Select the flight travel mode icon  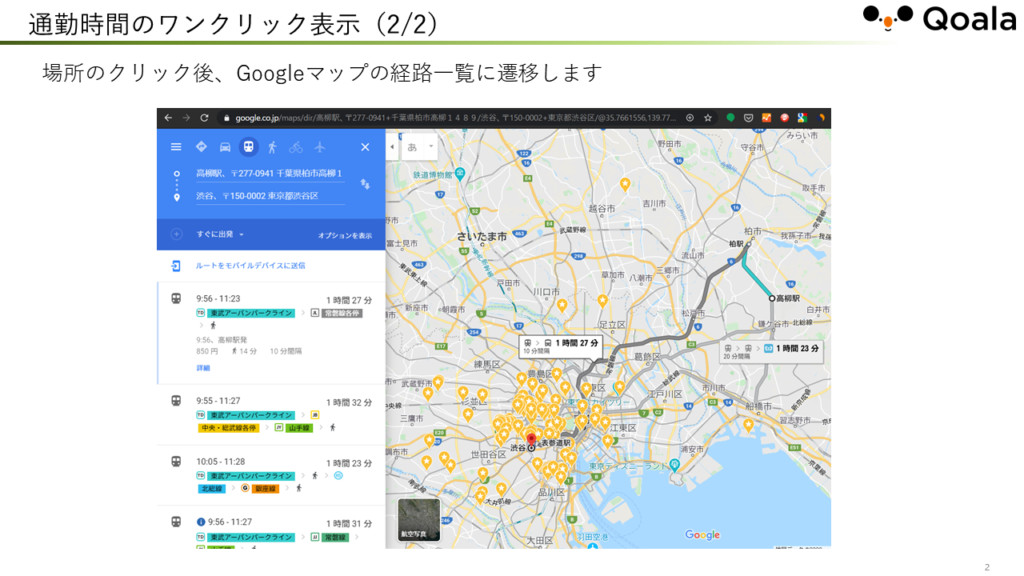click(x=319, y=147)
